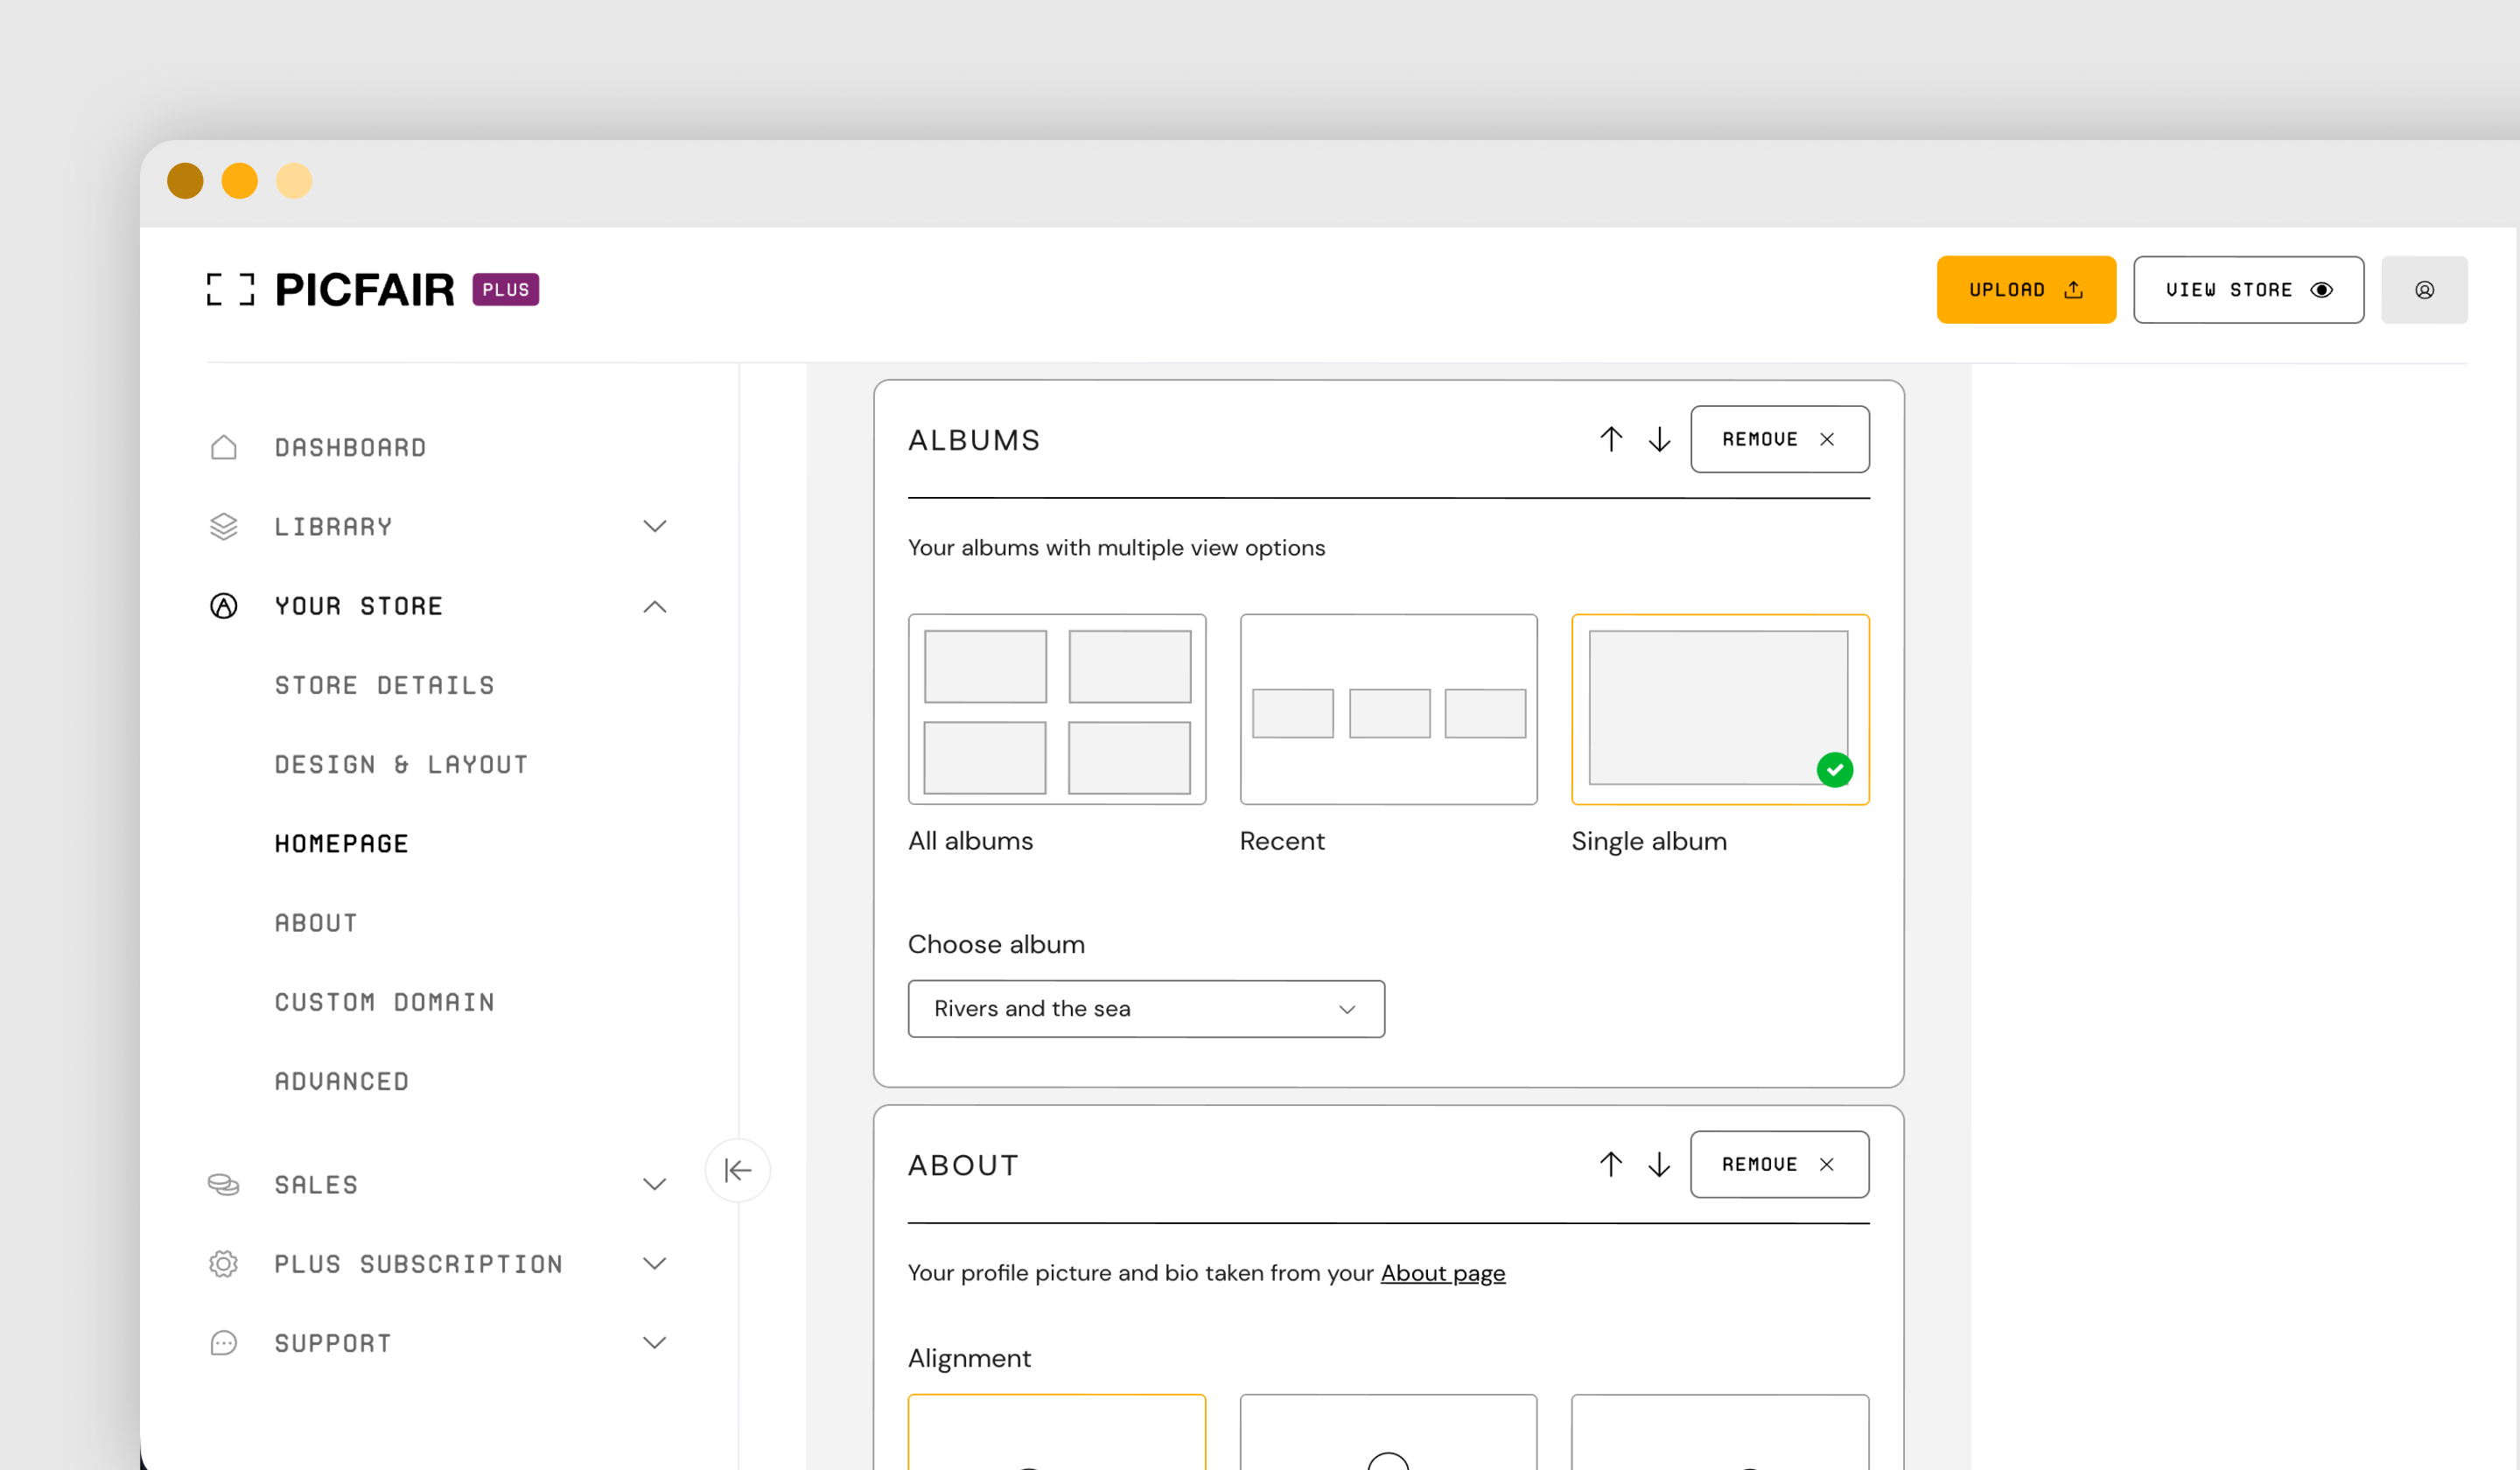Expand the Library menu
The image size is (2520, 1470).
[655, 526]
